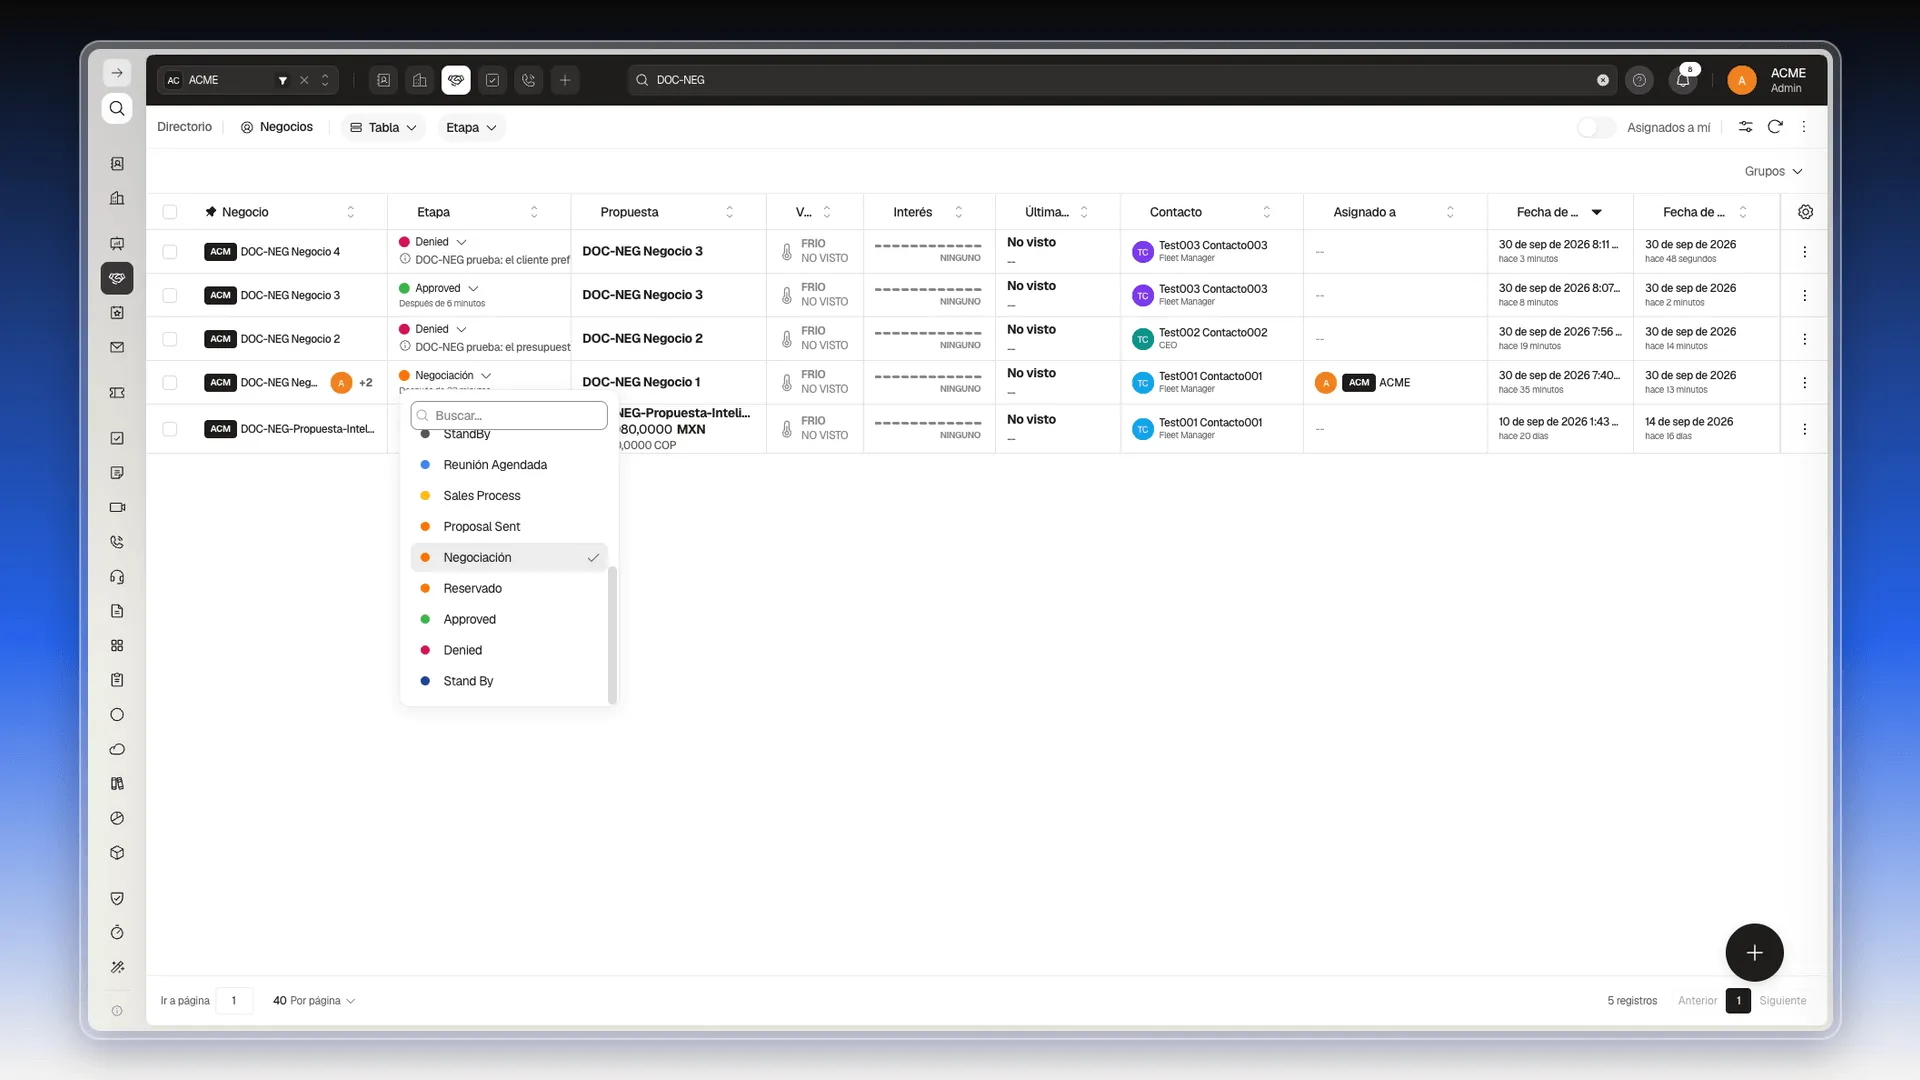Choose Sales Process from stage list
The image size is (1920, 1080).
(x=509, y=496)
